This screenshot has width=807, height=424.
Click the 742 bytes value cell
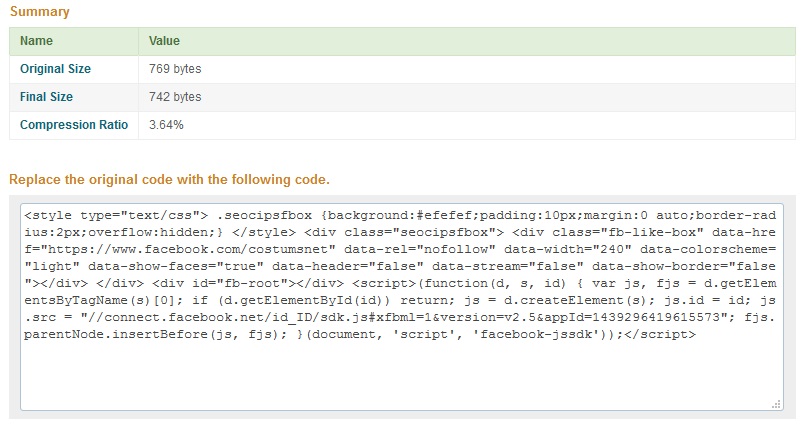tap(175, 97)
